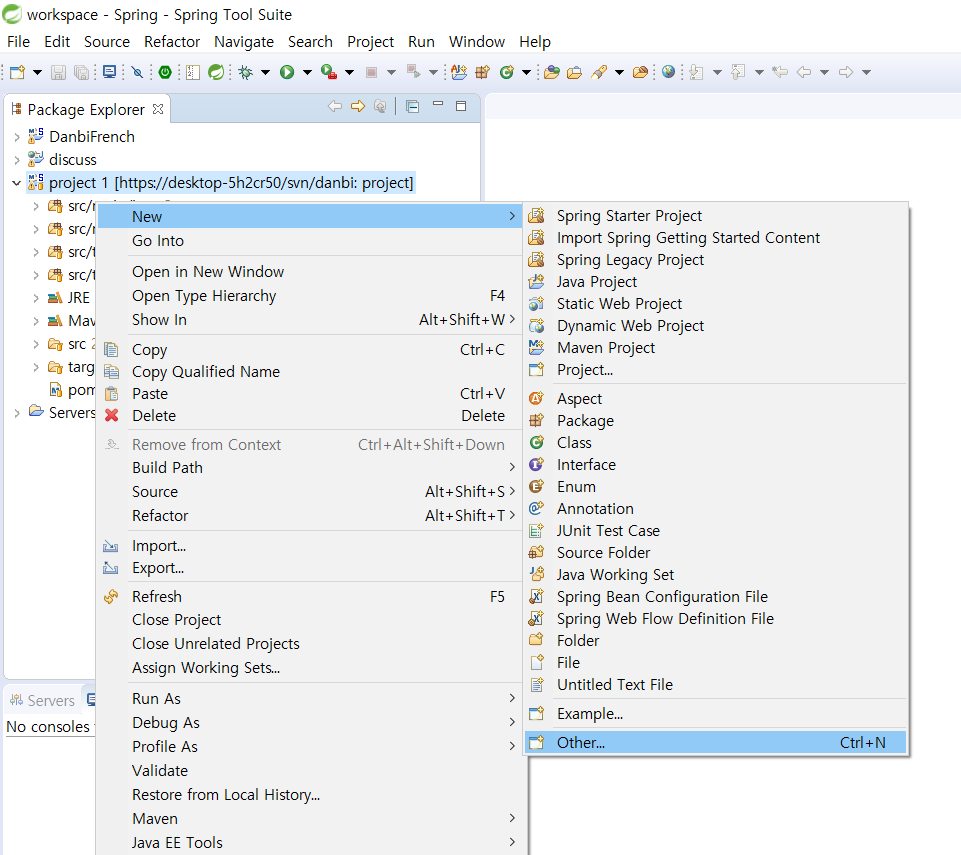Click the New Java Package toolbar icon
The width and height of the screenshot is (961, 855).
[483, 72]
